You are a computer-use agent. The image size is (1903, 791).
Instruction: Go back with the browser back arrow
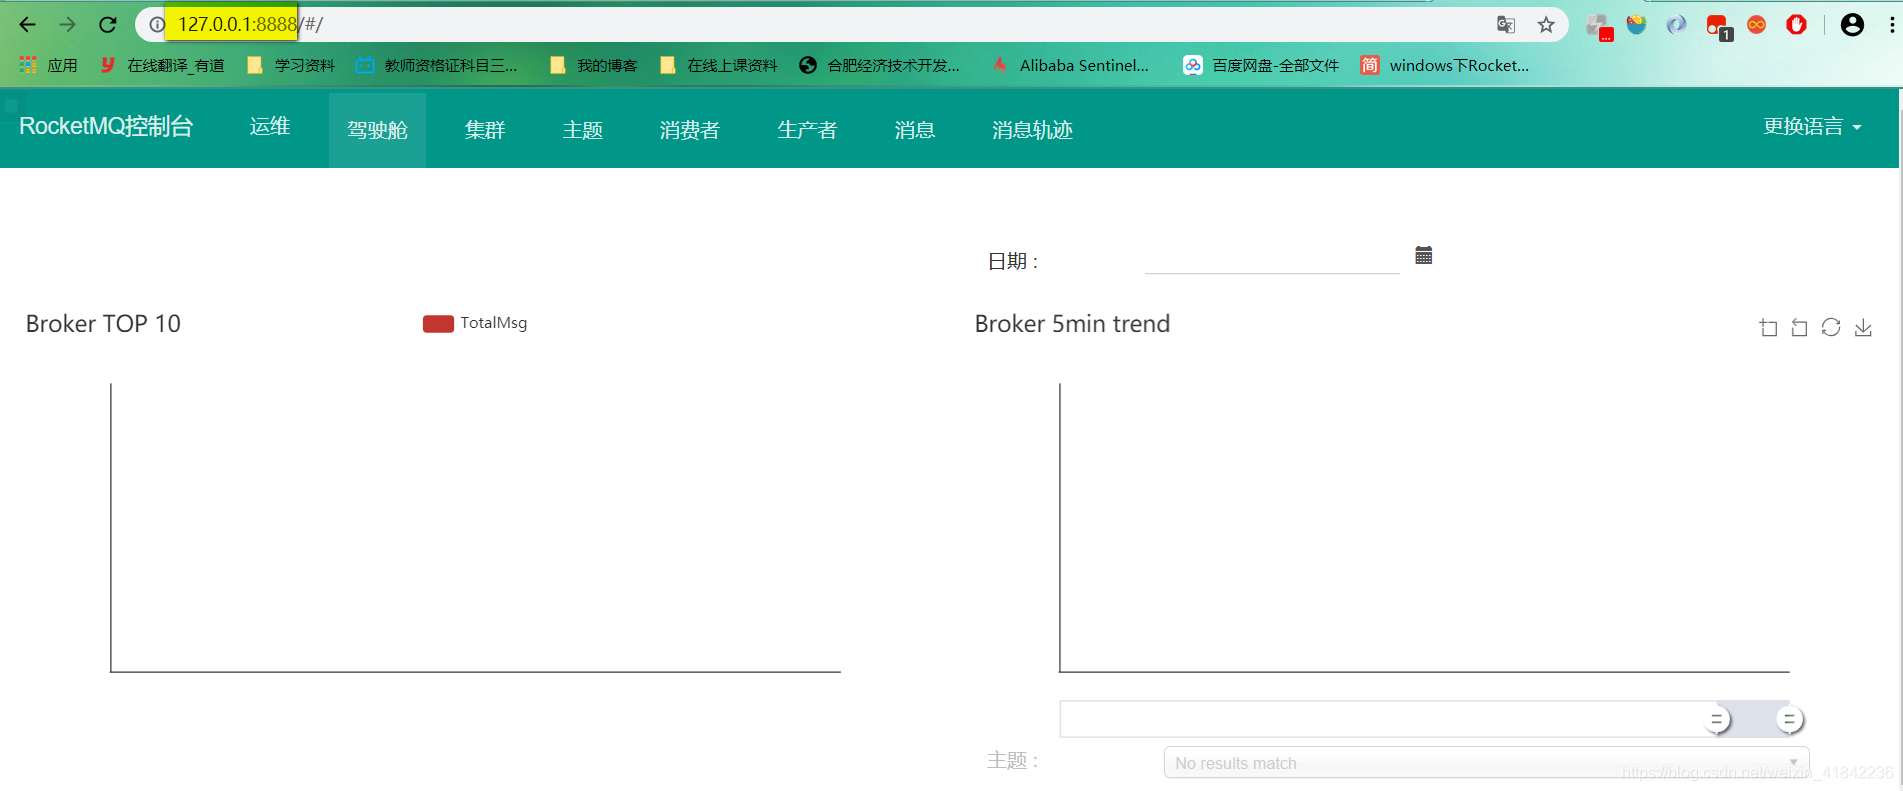tap(27, 25)
